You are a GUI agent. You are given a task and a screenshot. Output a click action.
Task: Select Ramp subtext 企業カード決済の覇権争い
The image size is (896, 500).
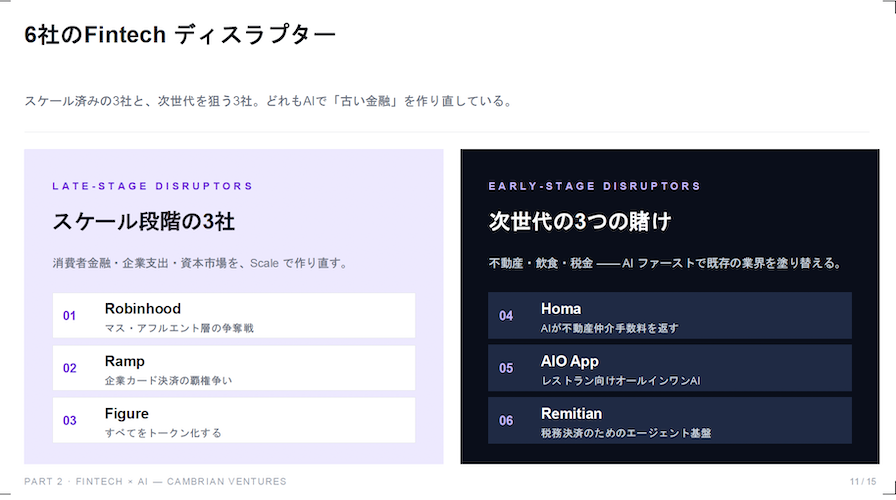point(168,381)
